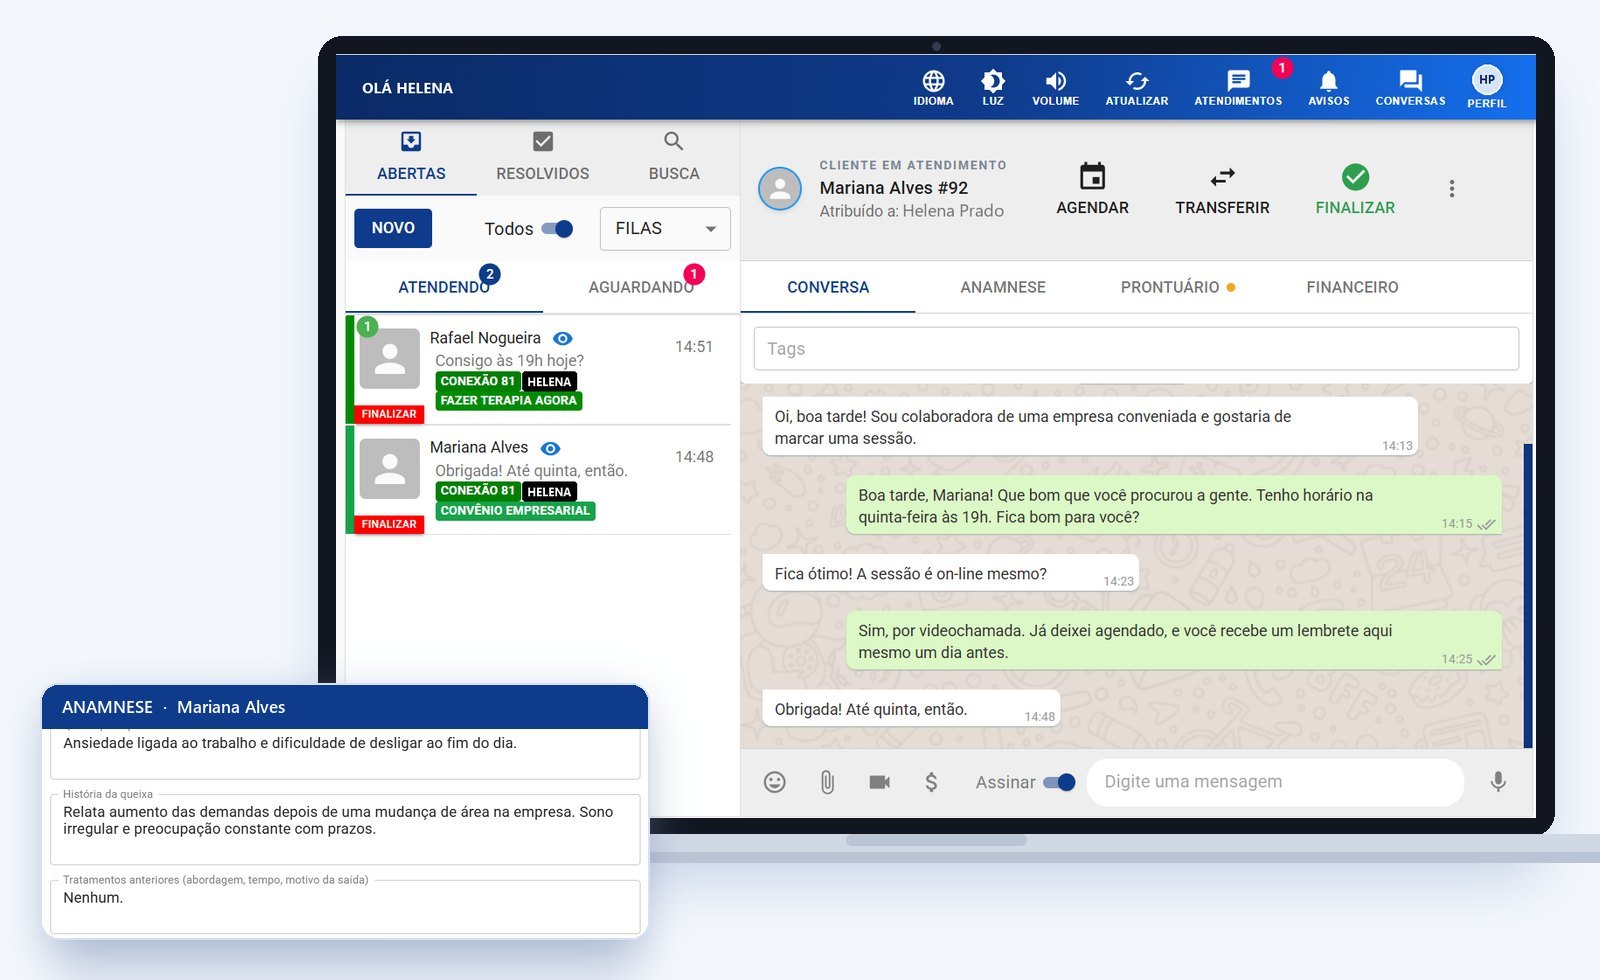Switch to the Abertas tab
Viewport: 1600px width, 980px height.
pos(411,157)
